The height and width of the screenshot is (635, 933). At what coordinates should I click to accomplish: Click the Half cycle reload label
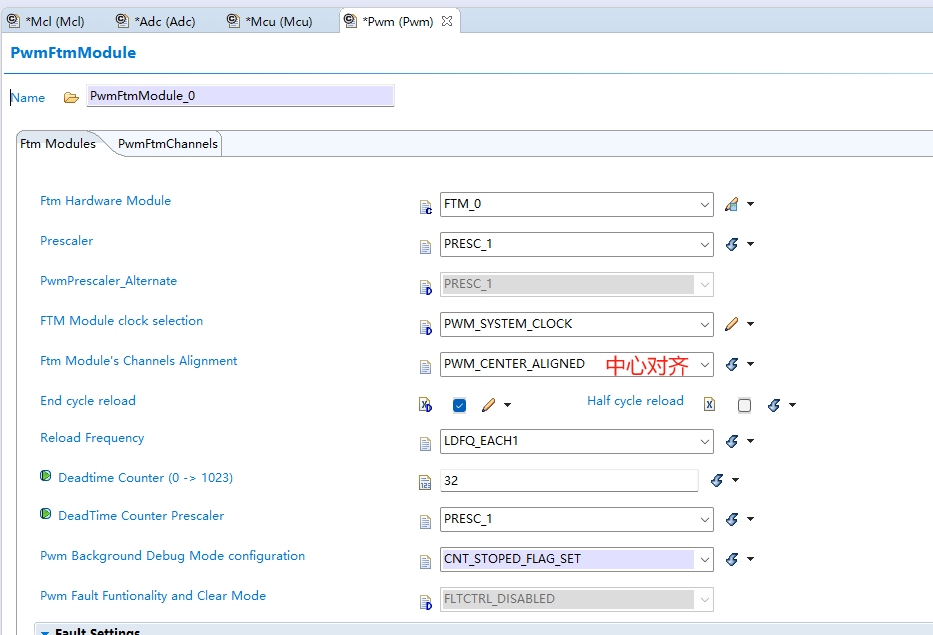pos(635,401)
